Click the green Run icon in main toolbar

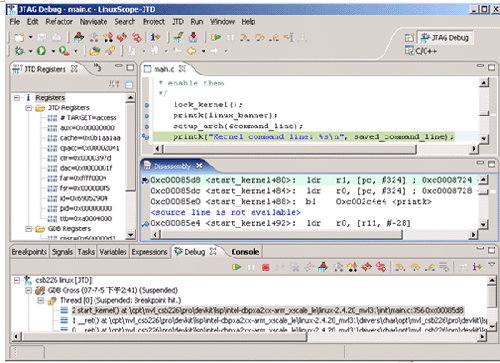click(41, 51)
